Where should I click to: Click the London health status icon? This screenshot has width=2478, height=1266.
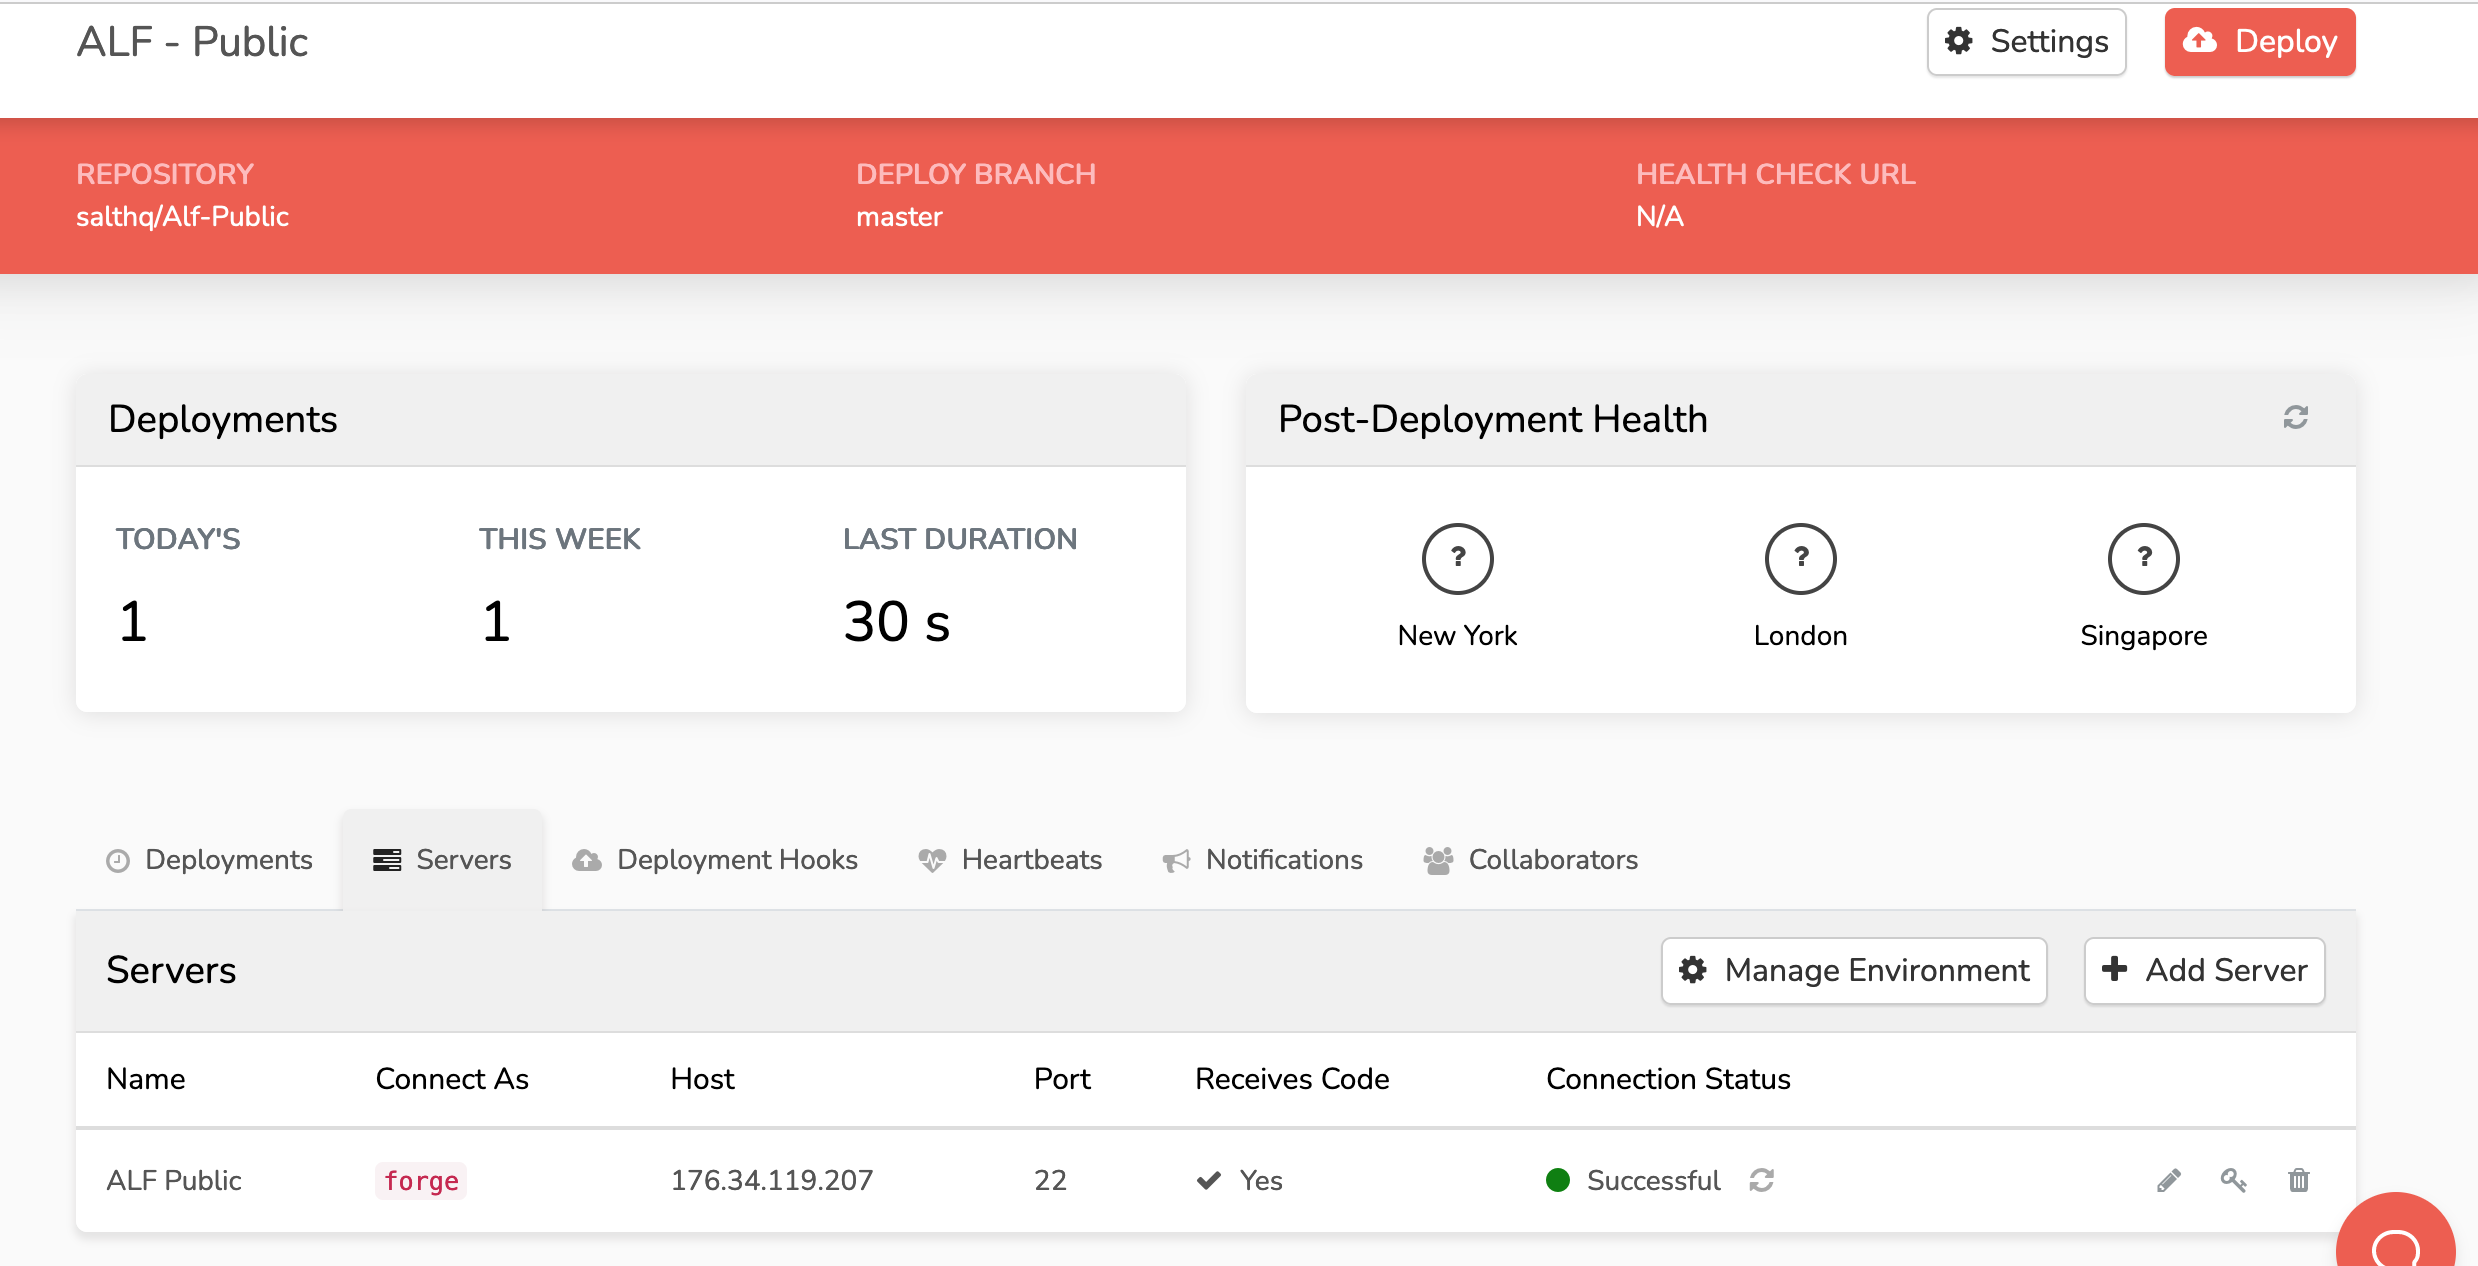coord(1800,559)
